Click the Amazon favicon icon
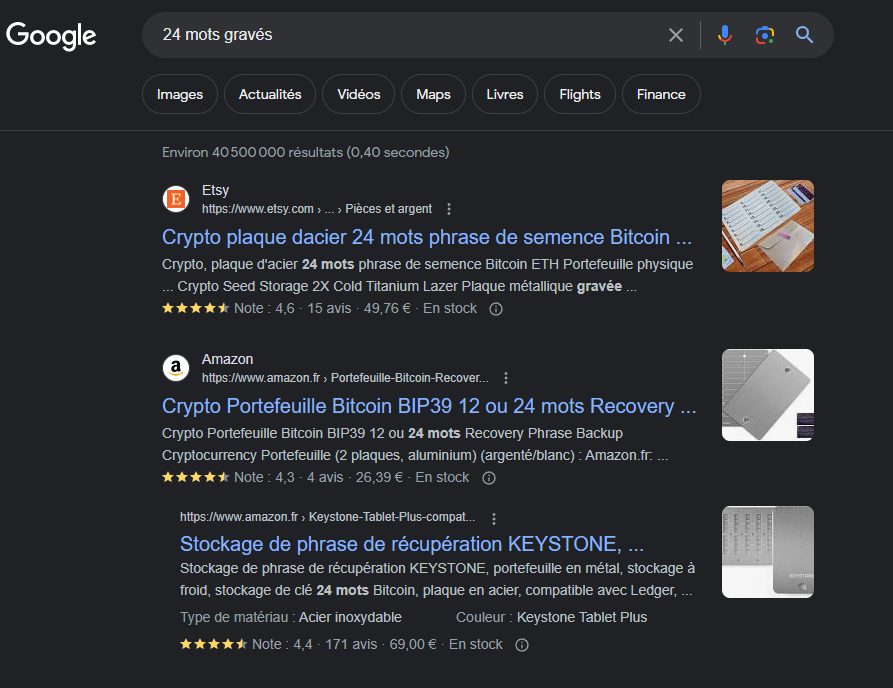This screenshot has width=893, height=688. pyautogui.click(x=176, y=368)
